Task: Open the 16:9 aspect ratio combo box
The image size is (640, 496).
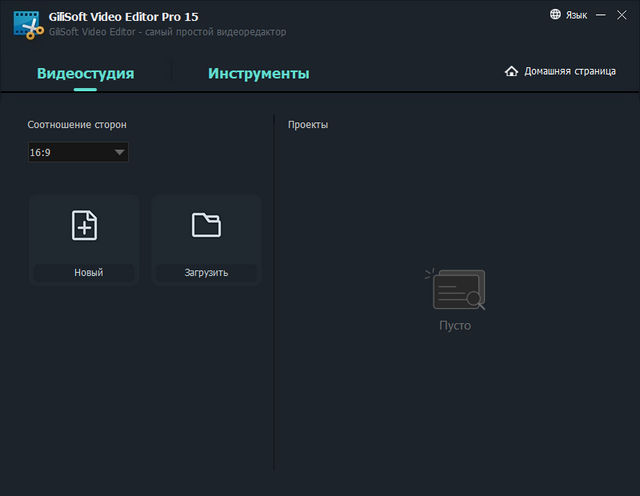Action: (x=77, y=152)
